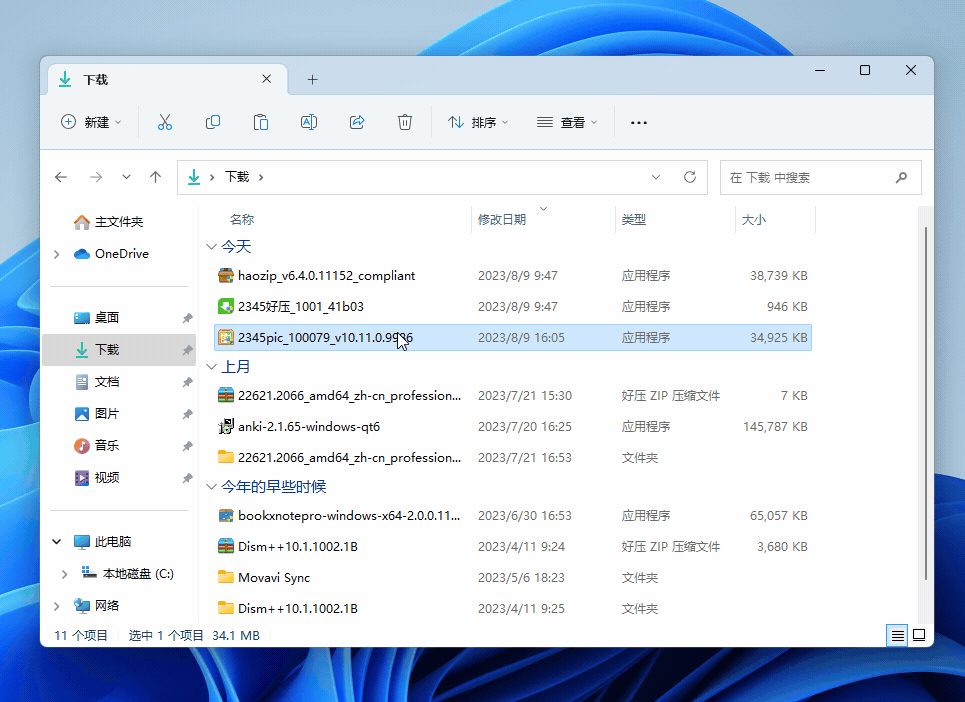This screenshot has width=965, height=702.
Task: Click the Up navigation arrow icon
Action: click(x=156, y=176)
